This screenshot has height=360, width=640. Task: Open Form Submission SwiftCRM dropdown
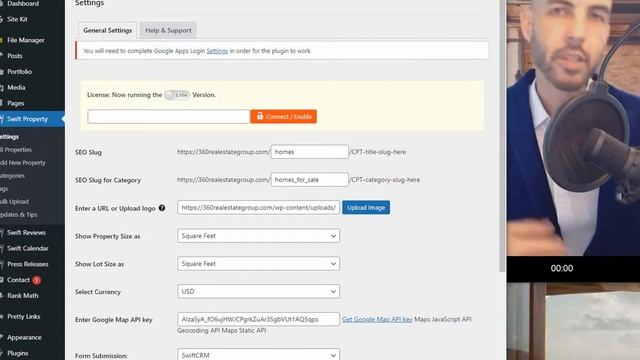coord(258,355)
